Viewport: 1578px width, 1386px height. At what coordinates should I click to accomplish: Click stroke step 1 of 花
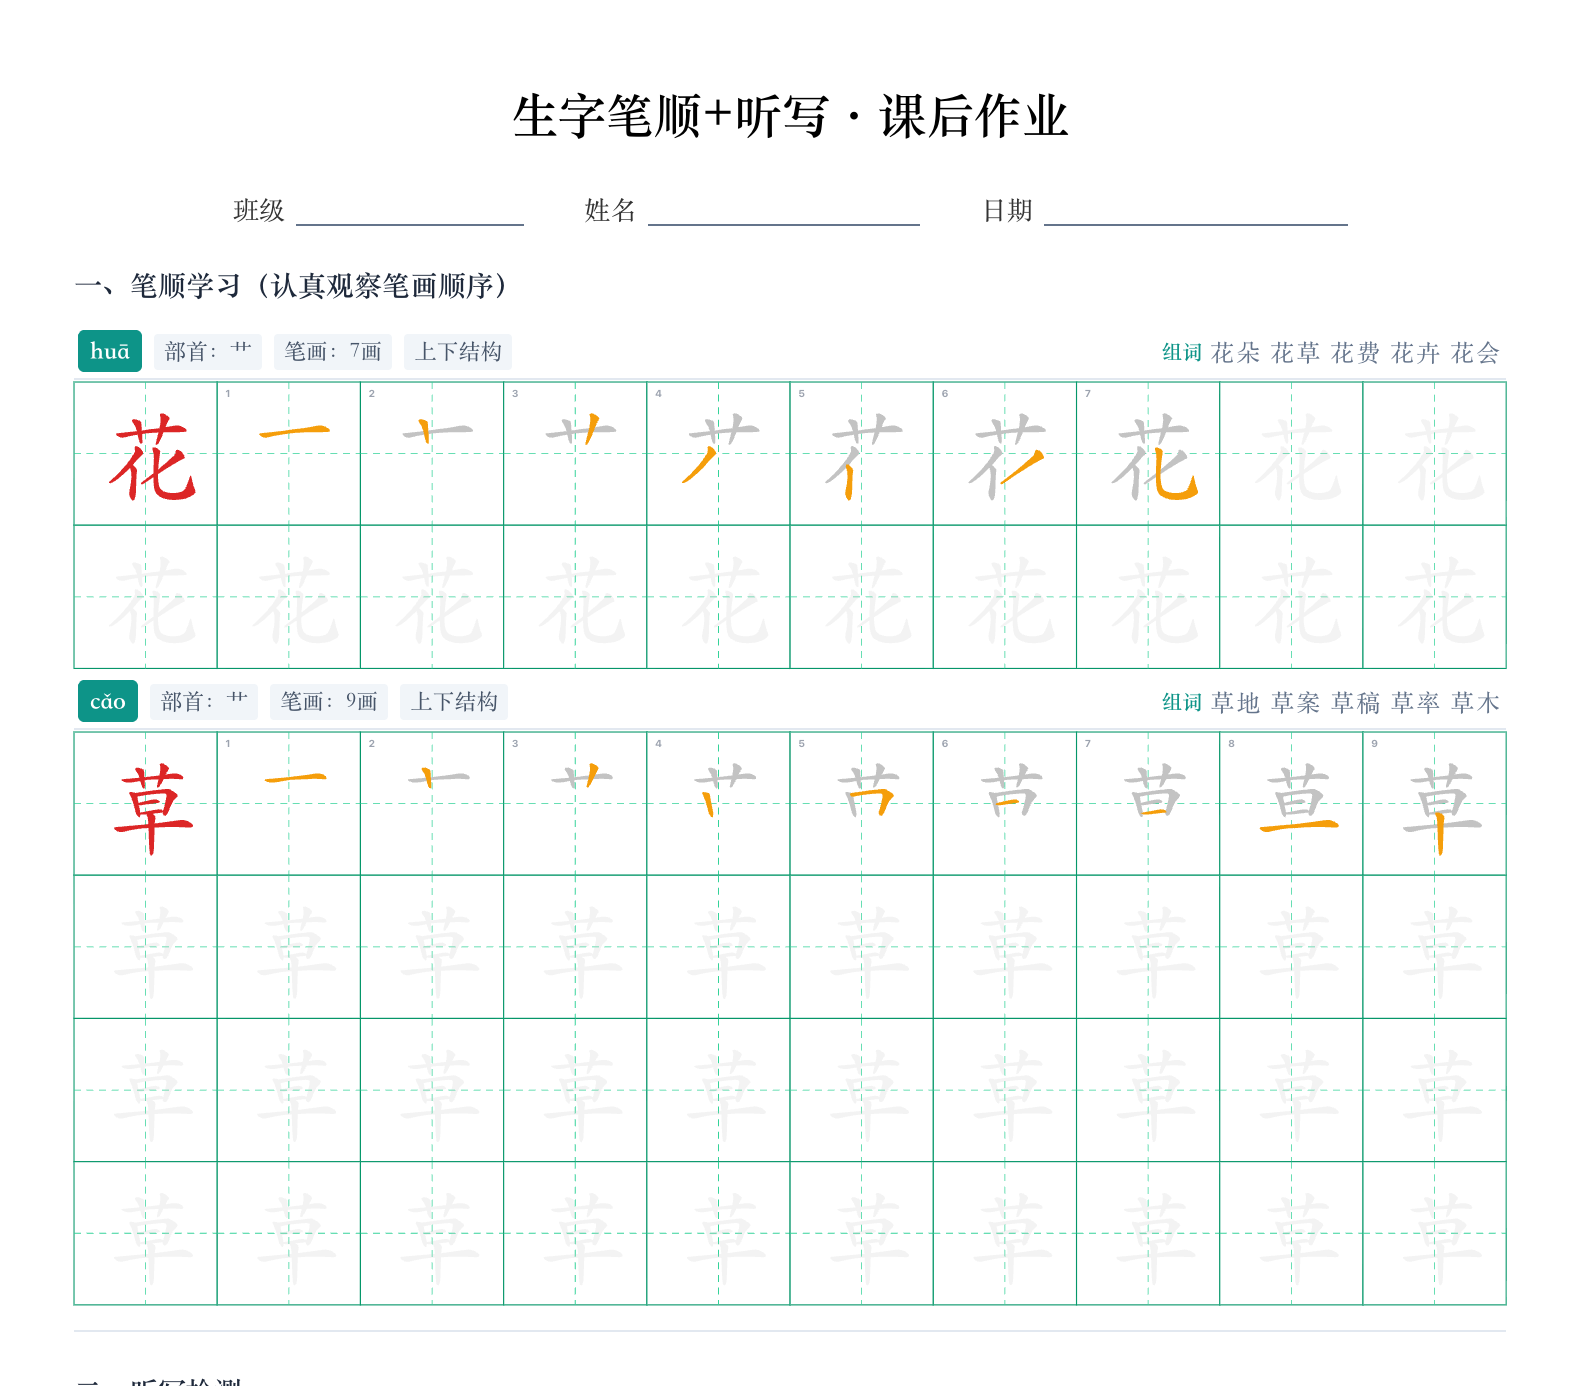(289, 454)
